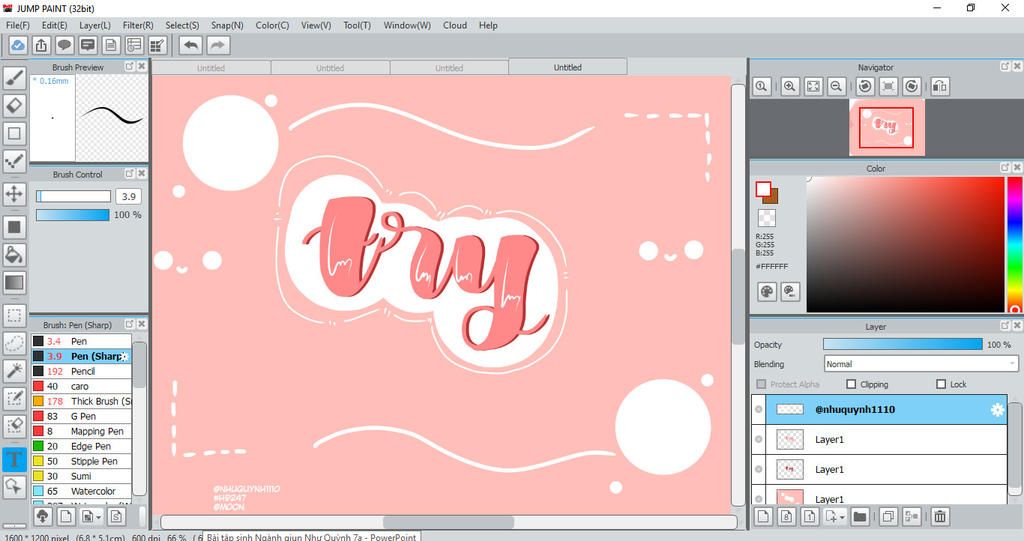Open the Snap menu

point(227,25)
